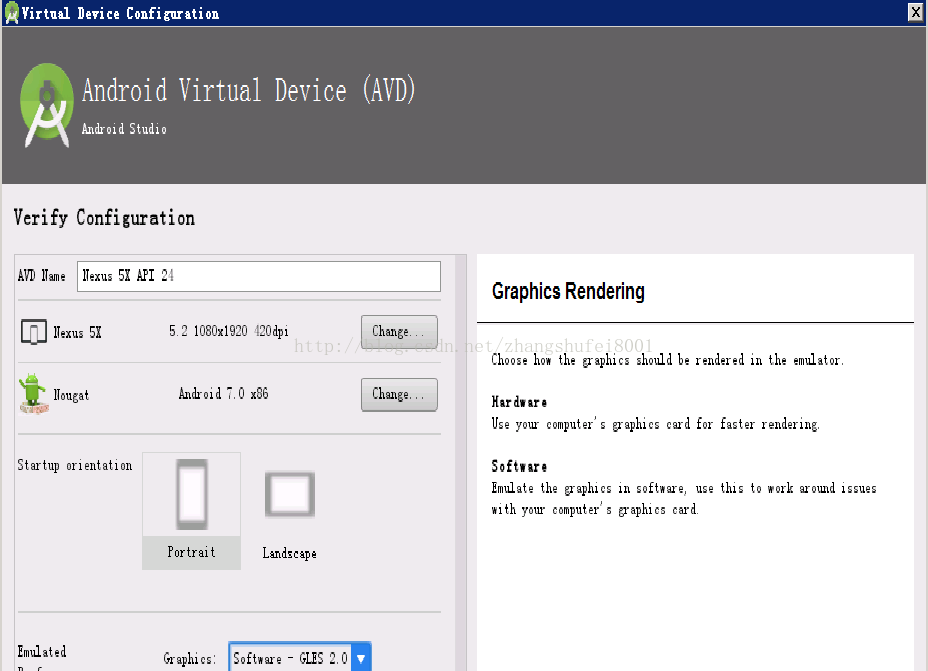928x671 pixels.
Task: Click the configuration panel vertical scrollbar
Action: (461, 463)
